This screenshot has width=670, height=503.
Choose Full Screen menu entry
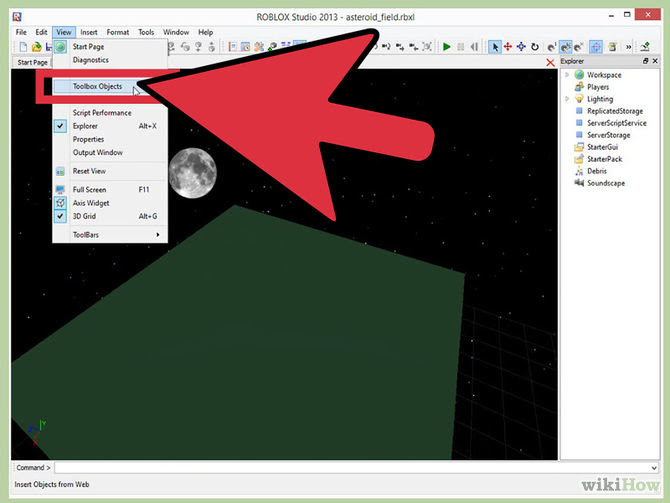(x=110, y=189)
